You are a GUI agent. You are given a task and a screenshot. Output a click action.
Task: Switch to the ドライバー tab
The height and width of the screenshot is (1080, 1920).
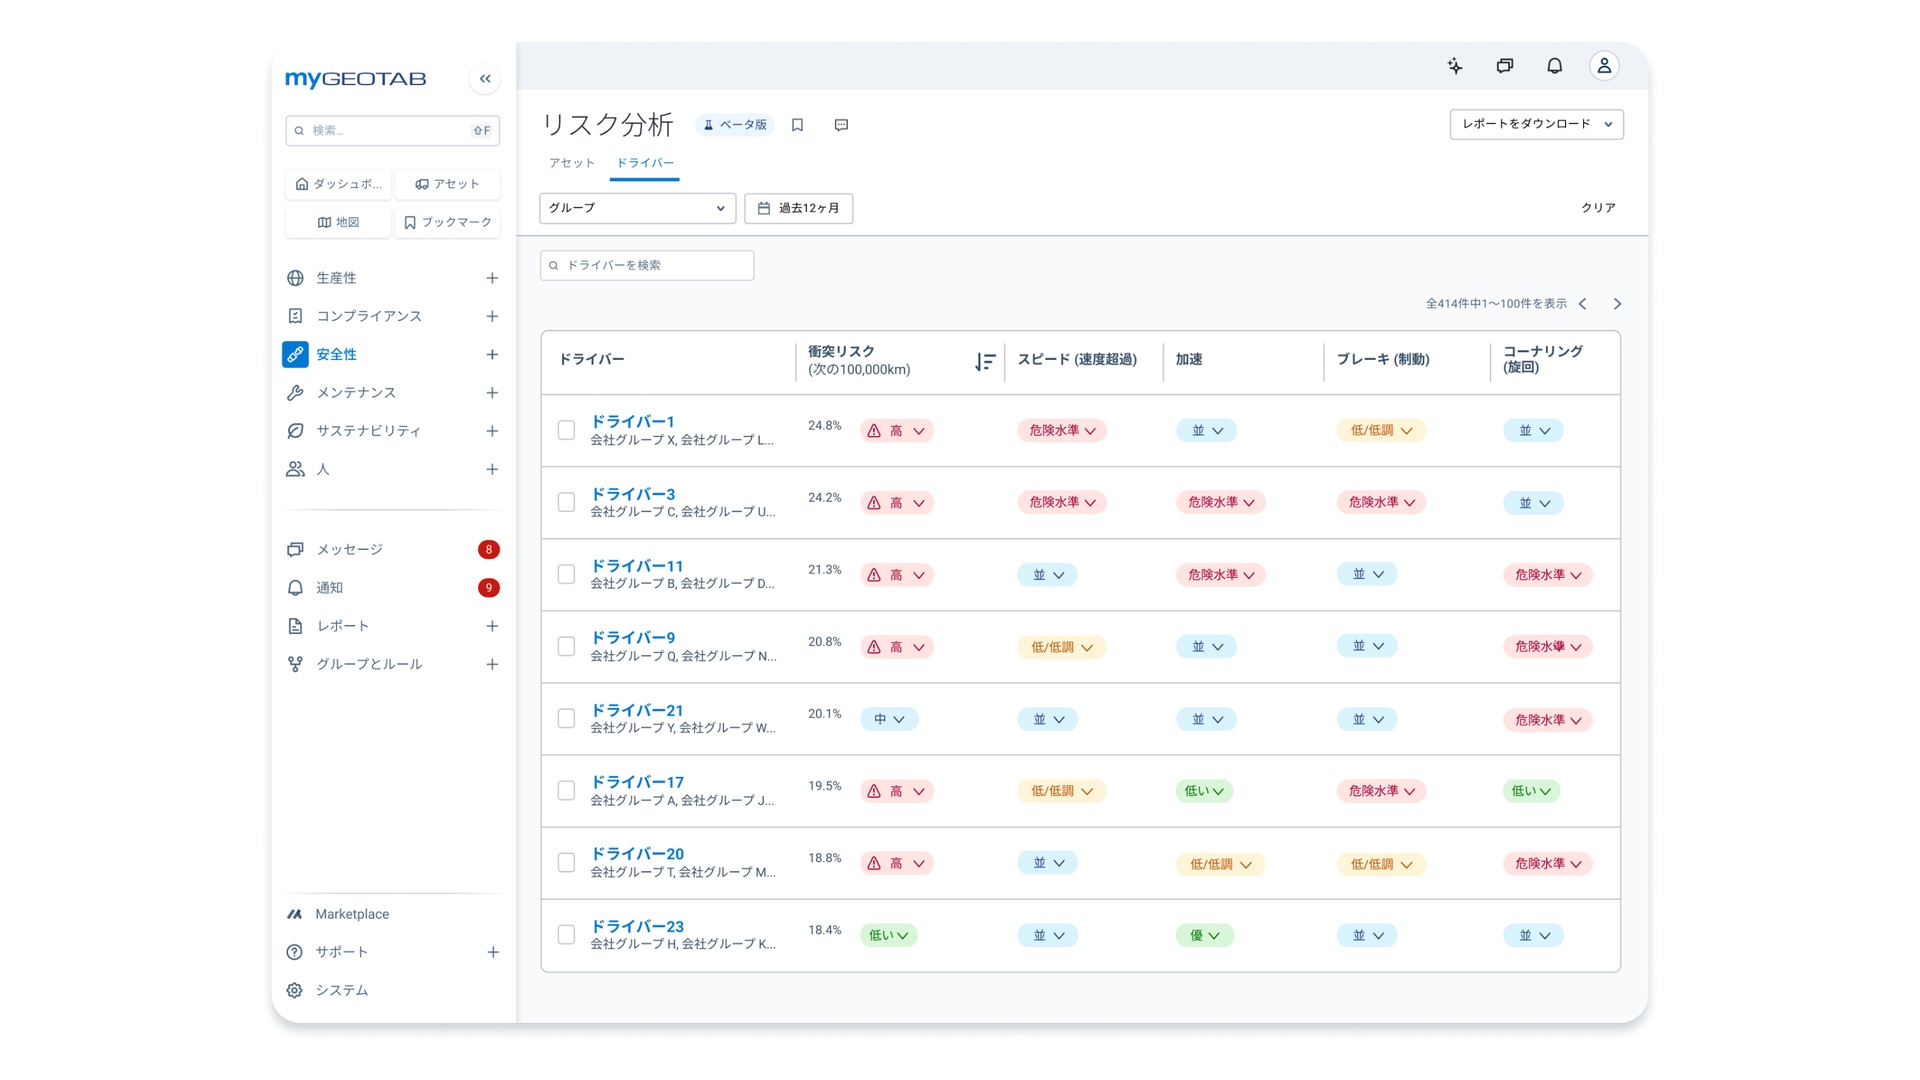(x=645, y=163)
